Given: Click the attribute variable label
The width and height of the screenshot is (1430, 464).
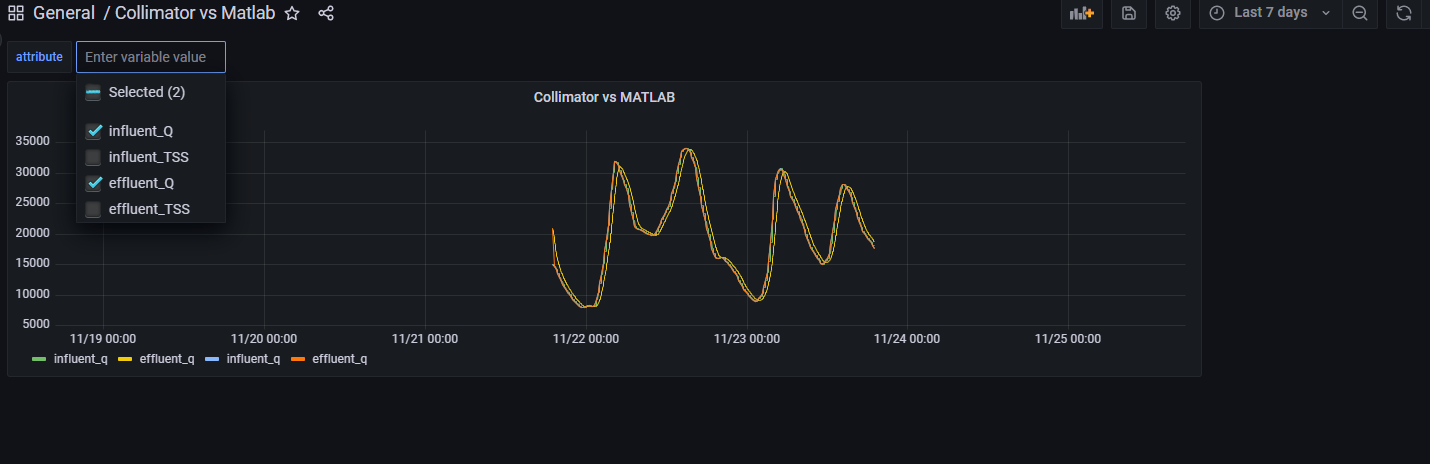Looking at the screenshot, I should pos(39,57).
